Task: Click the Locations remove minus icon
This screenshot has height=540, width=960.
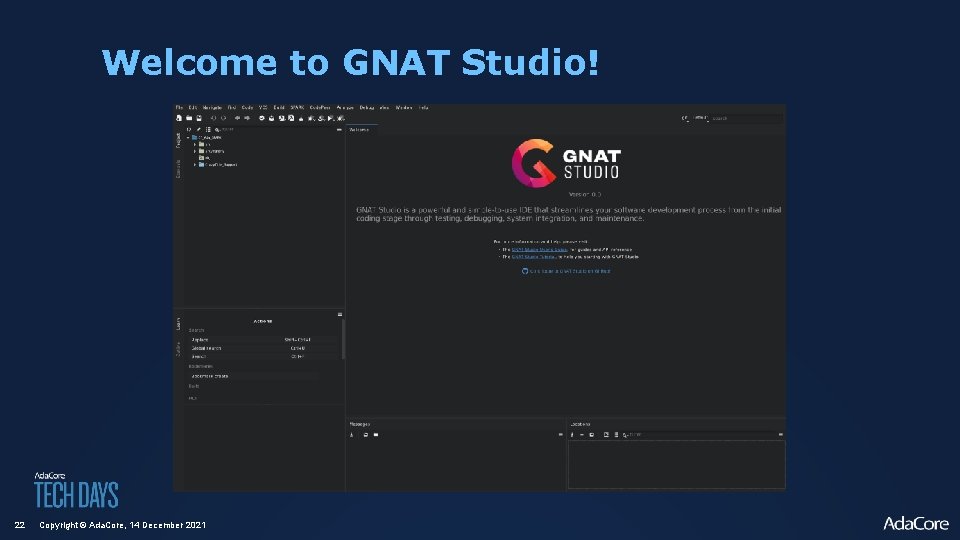Action: click(x=582, y=435)
